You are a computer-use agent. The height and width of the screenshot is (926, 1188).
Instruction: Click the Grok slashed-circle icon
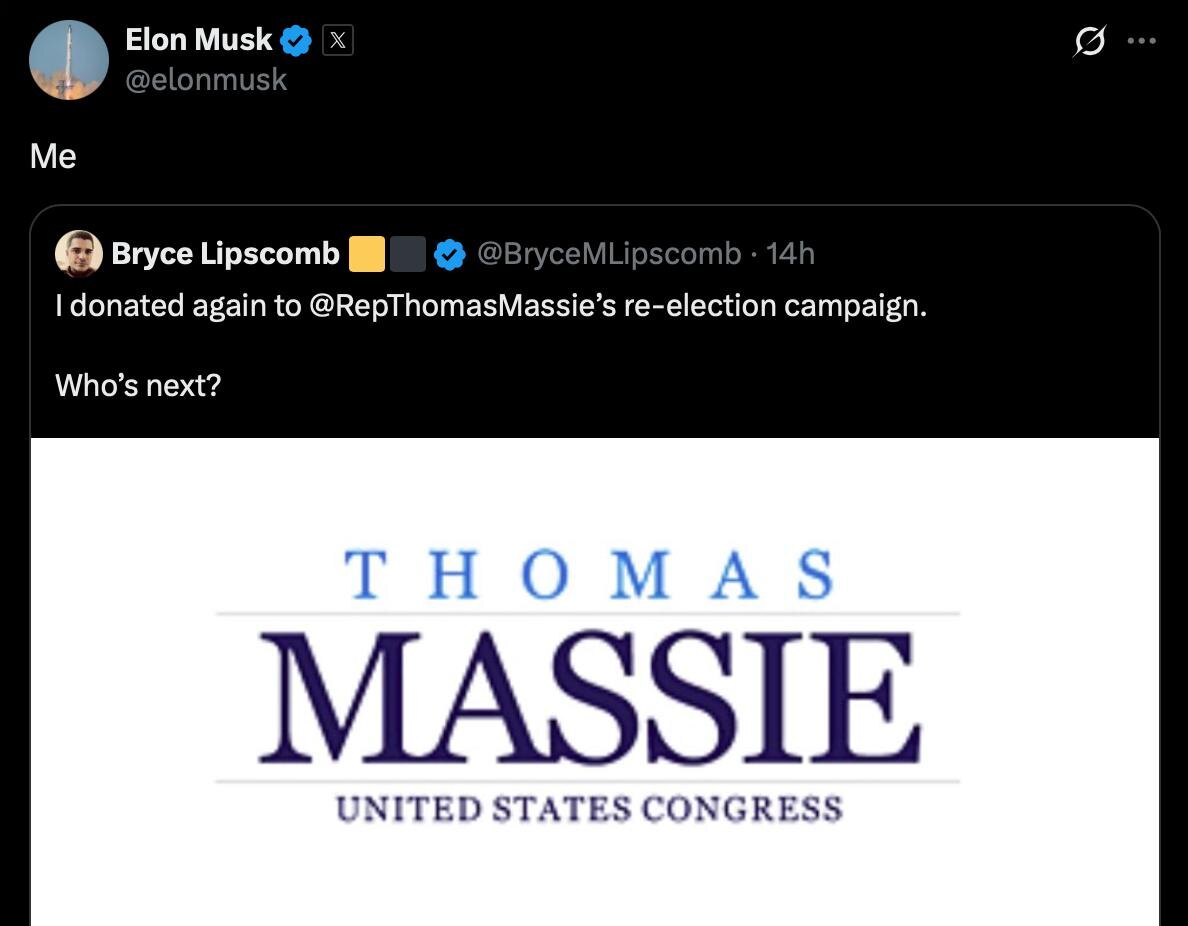coord(1089,42)
